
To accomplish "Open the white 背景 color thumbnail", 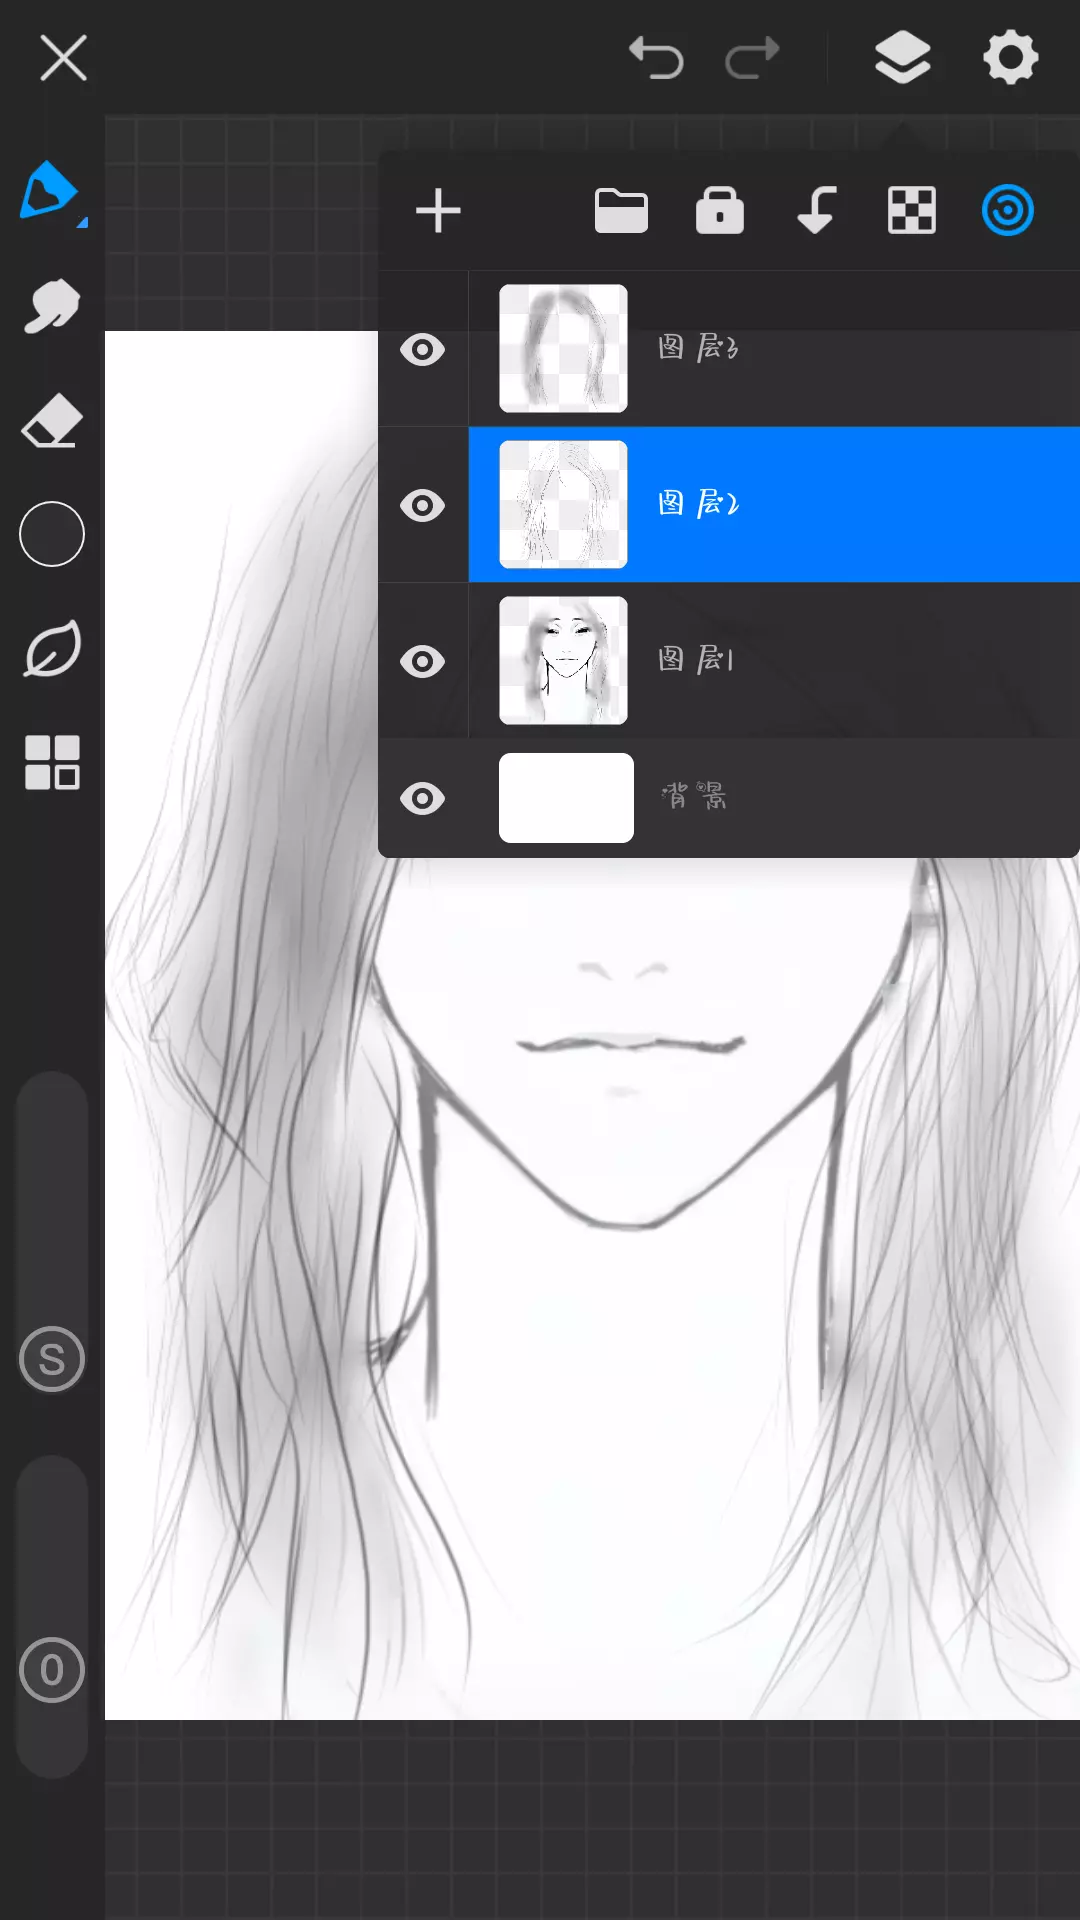I will click(x=566, y=798).
